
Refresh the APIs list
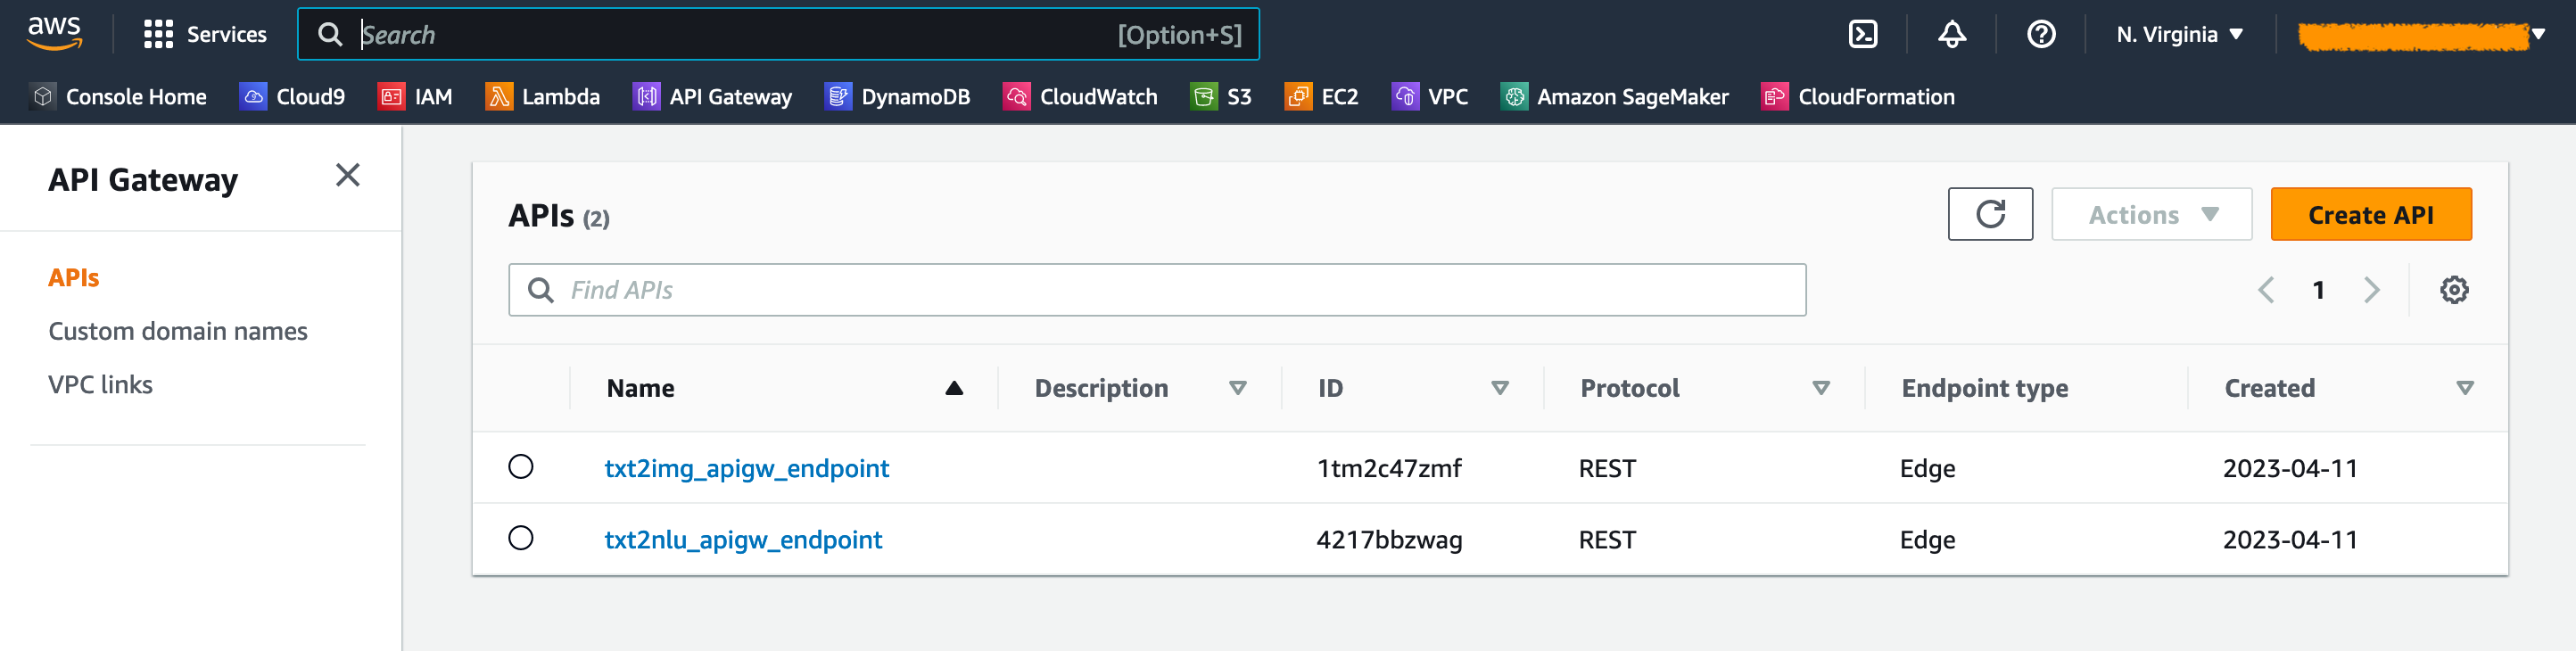pyautogui.click(x=1989, y=214)
